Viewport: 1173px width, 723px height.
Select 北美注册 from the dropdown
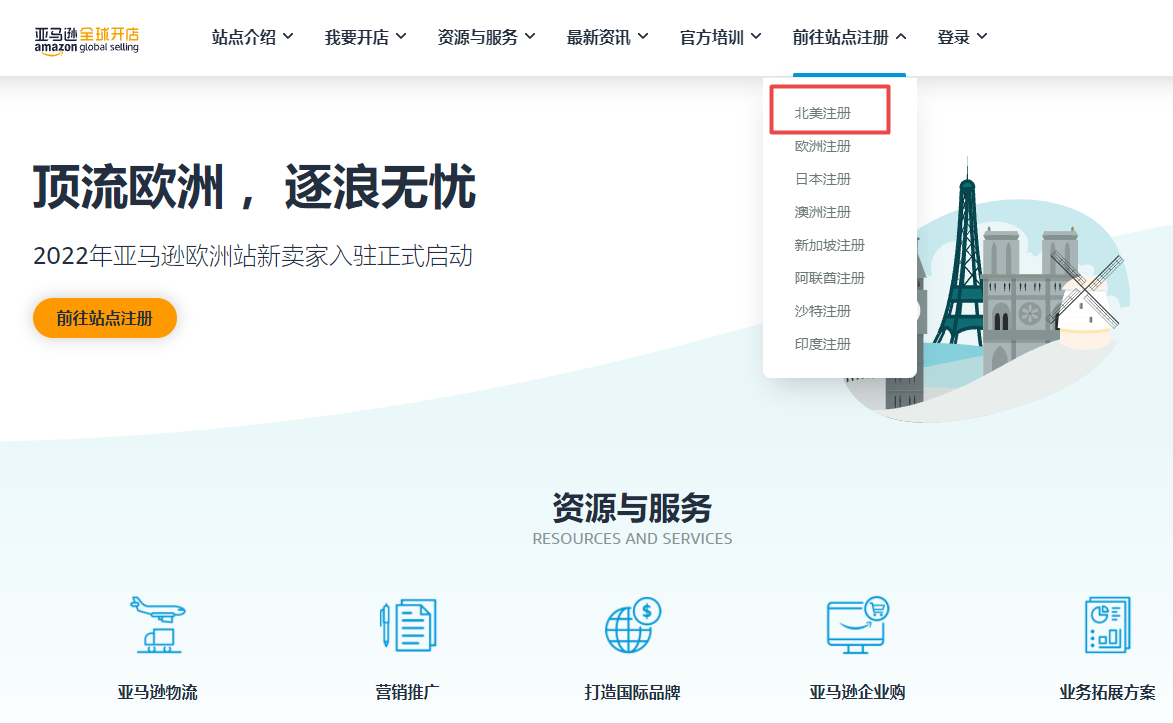pyautogui.click(x=823, y=113)
